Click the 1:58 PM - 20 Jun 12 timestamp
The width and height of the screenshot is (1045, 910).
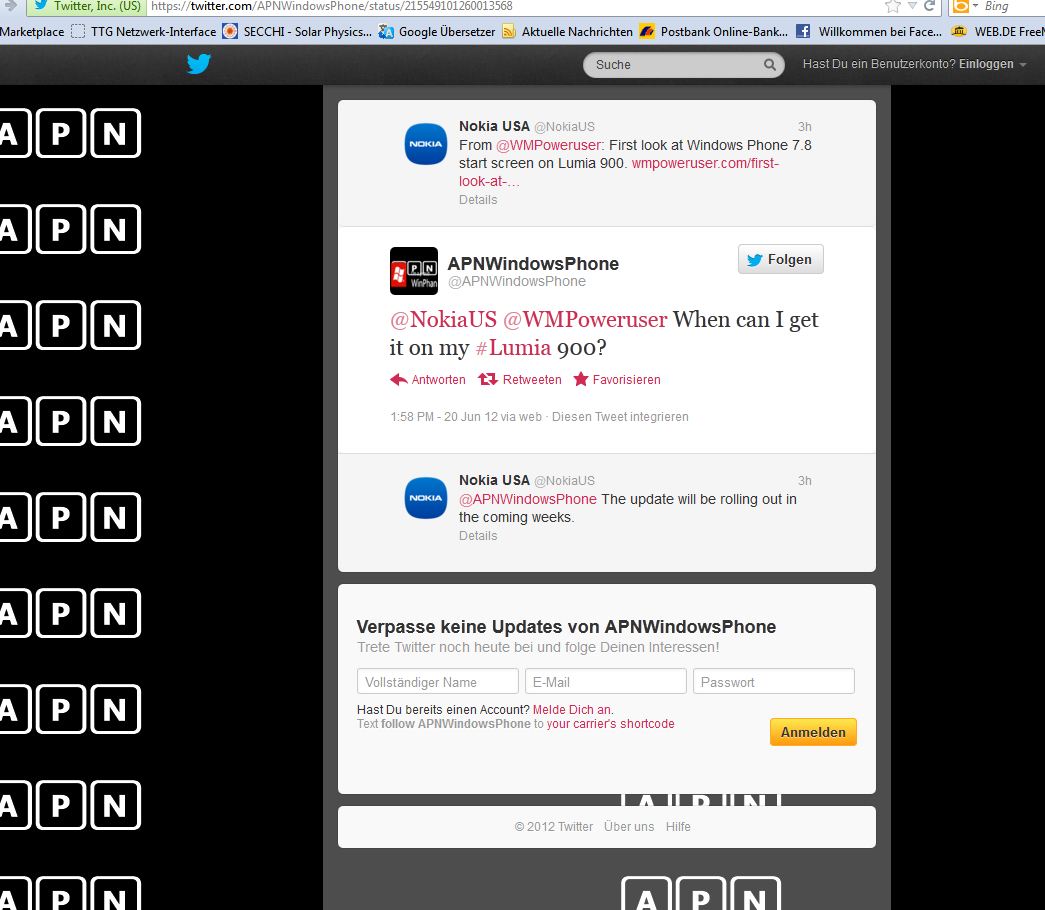point(444,417)
